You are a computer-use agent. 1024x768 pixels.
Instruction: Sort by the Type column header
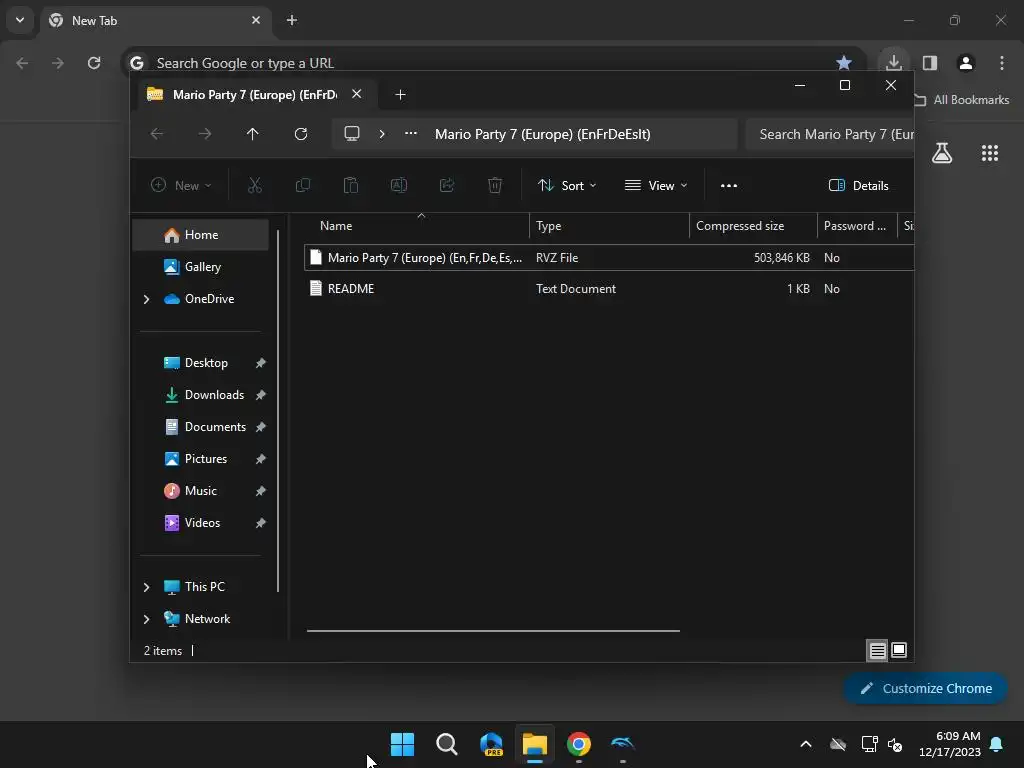tap(609, 226)
